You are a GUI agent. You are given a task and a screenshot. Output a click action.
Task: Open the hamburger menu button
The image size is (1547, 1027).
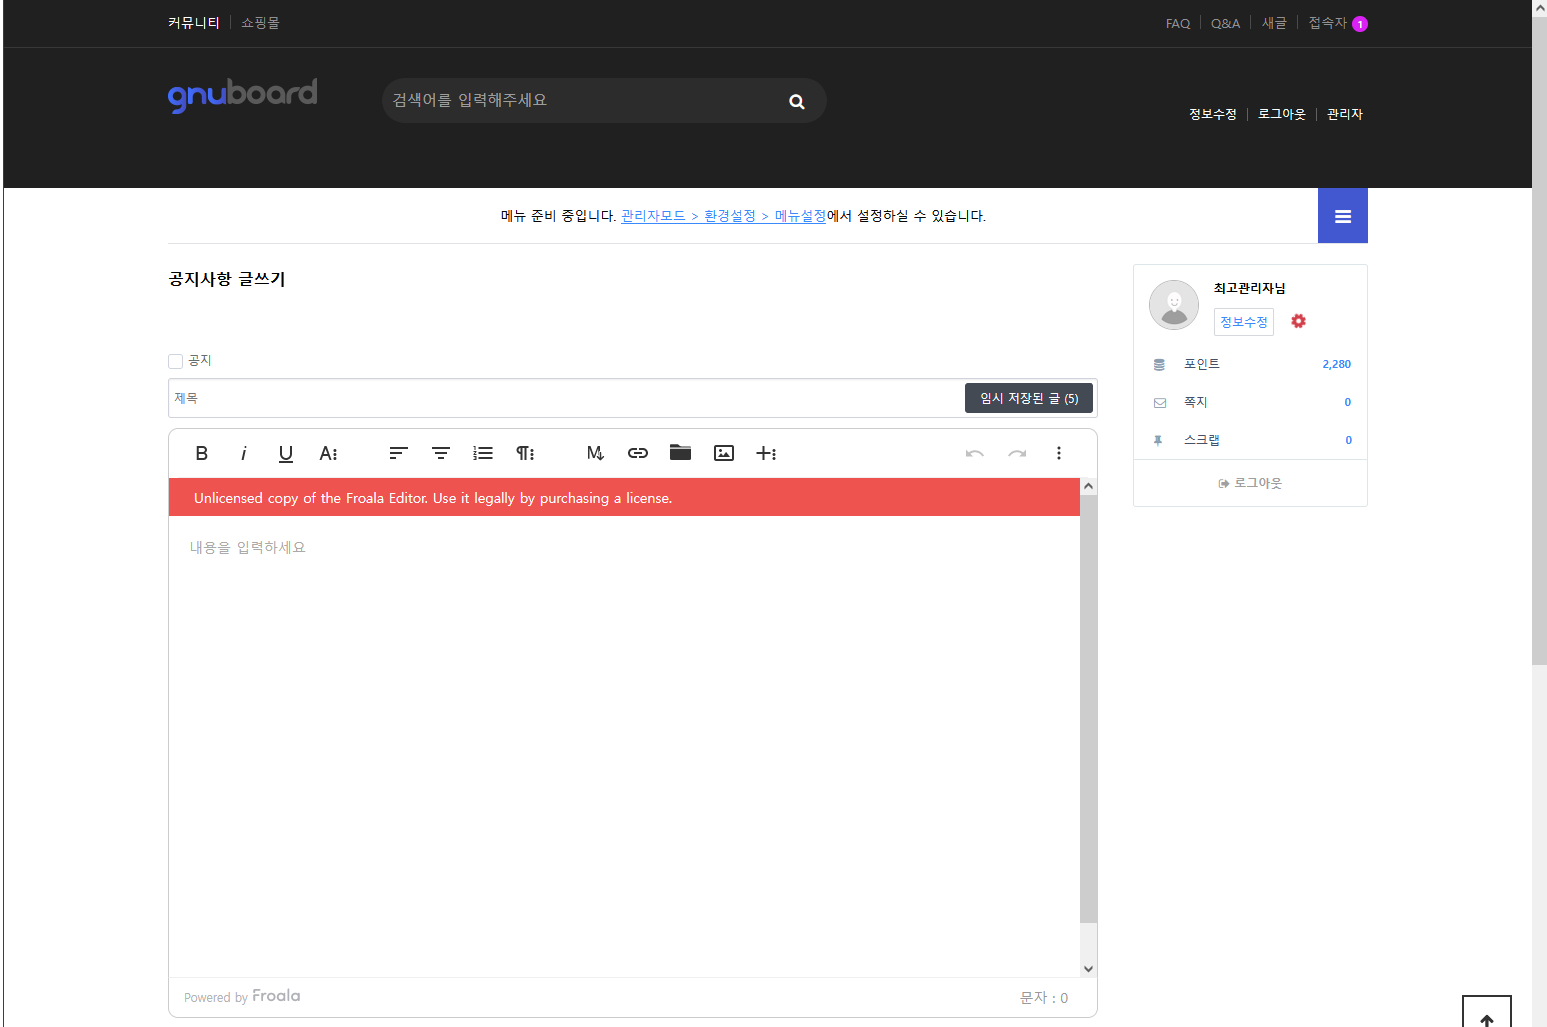point(1342,216)
